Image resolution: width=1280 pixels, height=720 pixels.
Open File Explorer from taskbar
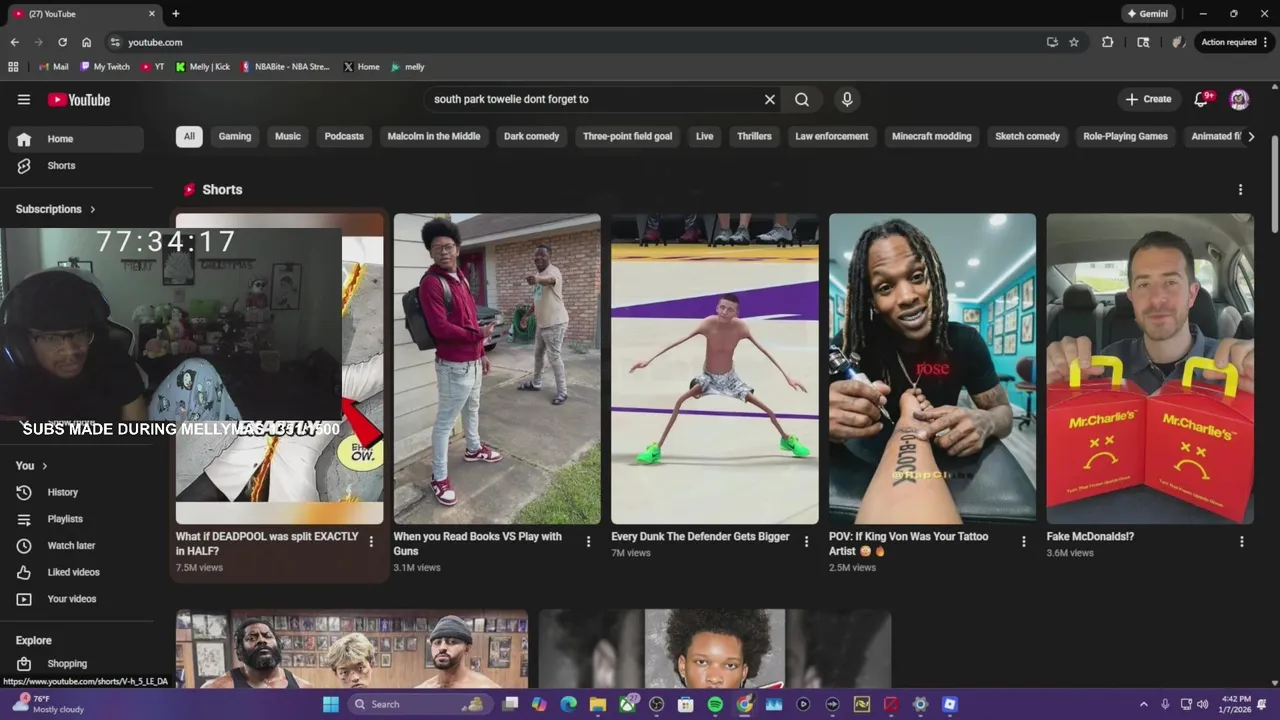tap(597, 704)
